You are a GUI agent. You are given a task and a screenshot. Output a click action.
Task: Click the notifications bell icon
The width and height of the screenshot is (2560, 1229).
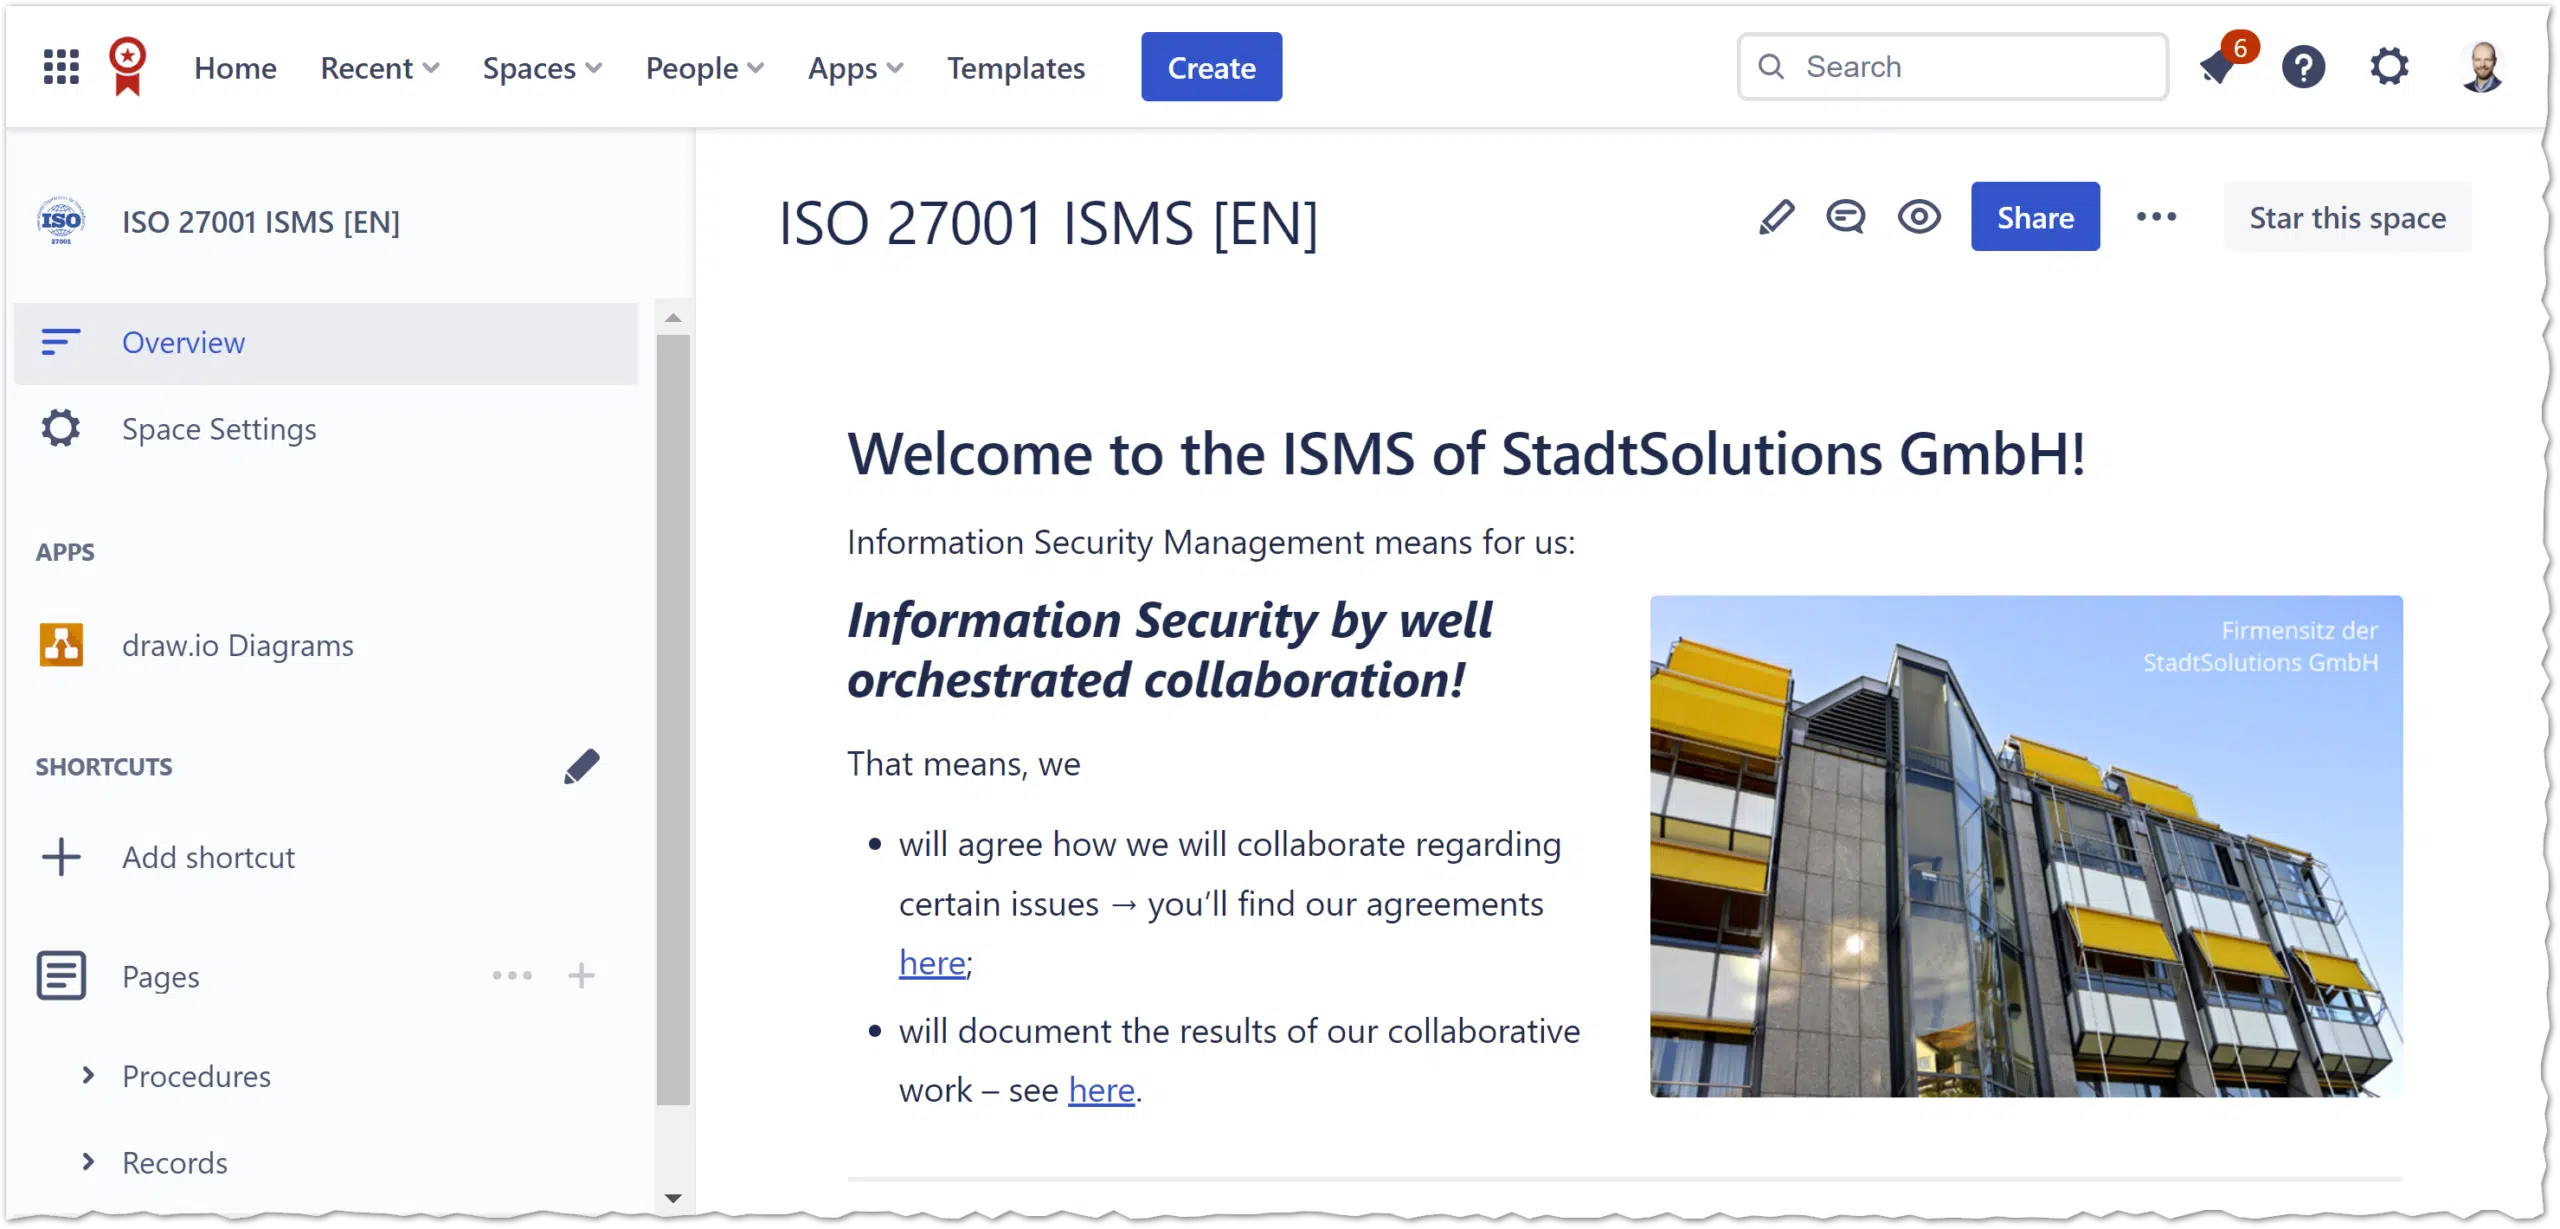(2217, 65)
